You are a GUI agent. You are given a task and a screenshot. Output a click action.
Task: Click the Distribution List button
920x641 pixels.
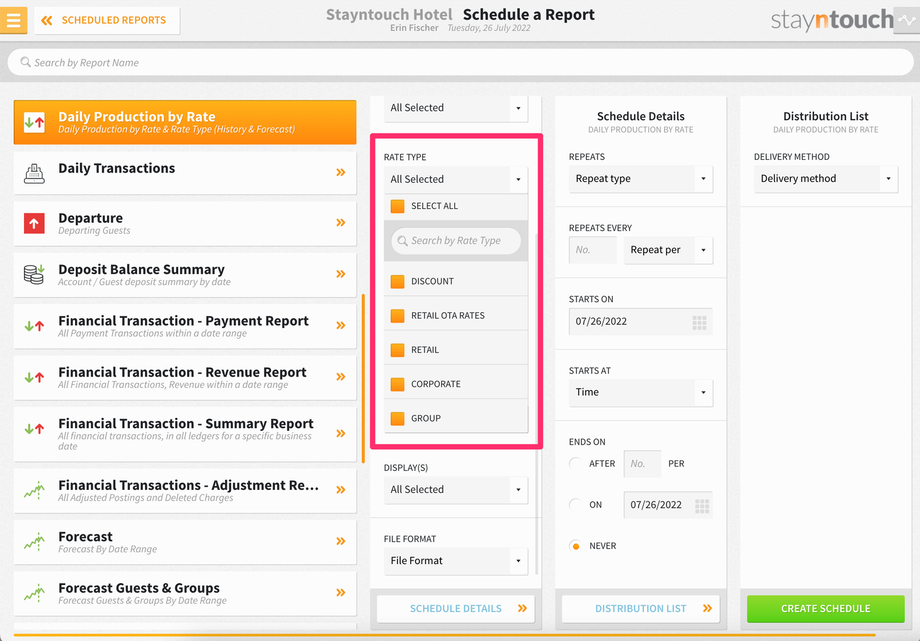(x=641, y=609)
